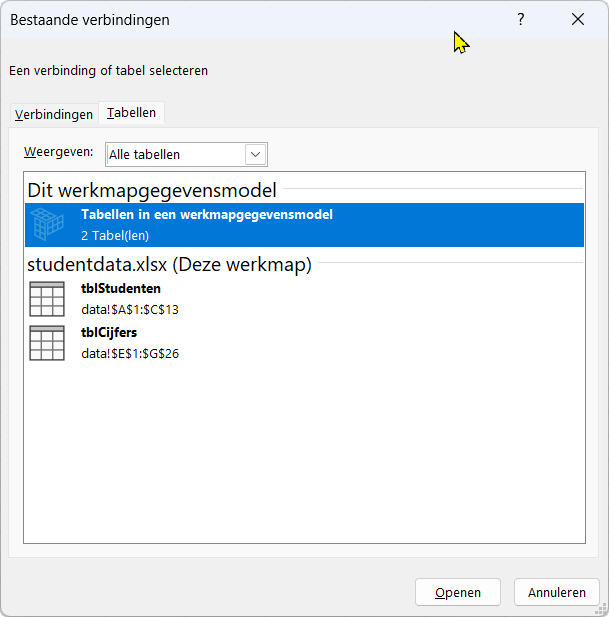The height and width of the screenshot is (617, 609).
Task: Click the data!$A$1:$C$13 range text
Action: click(130, 309)
